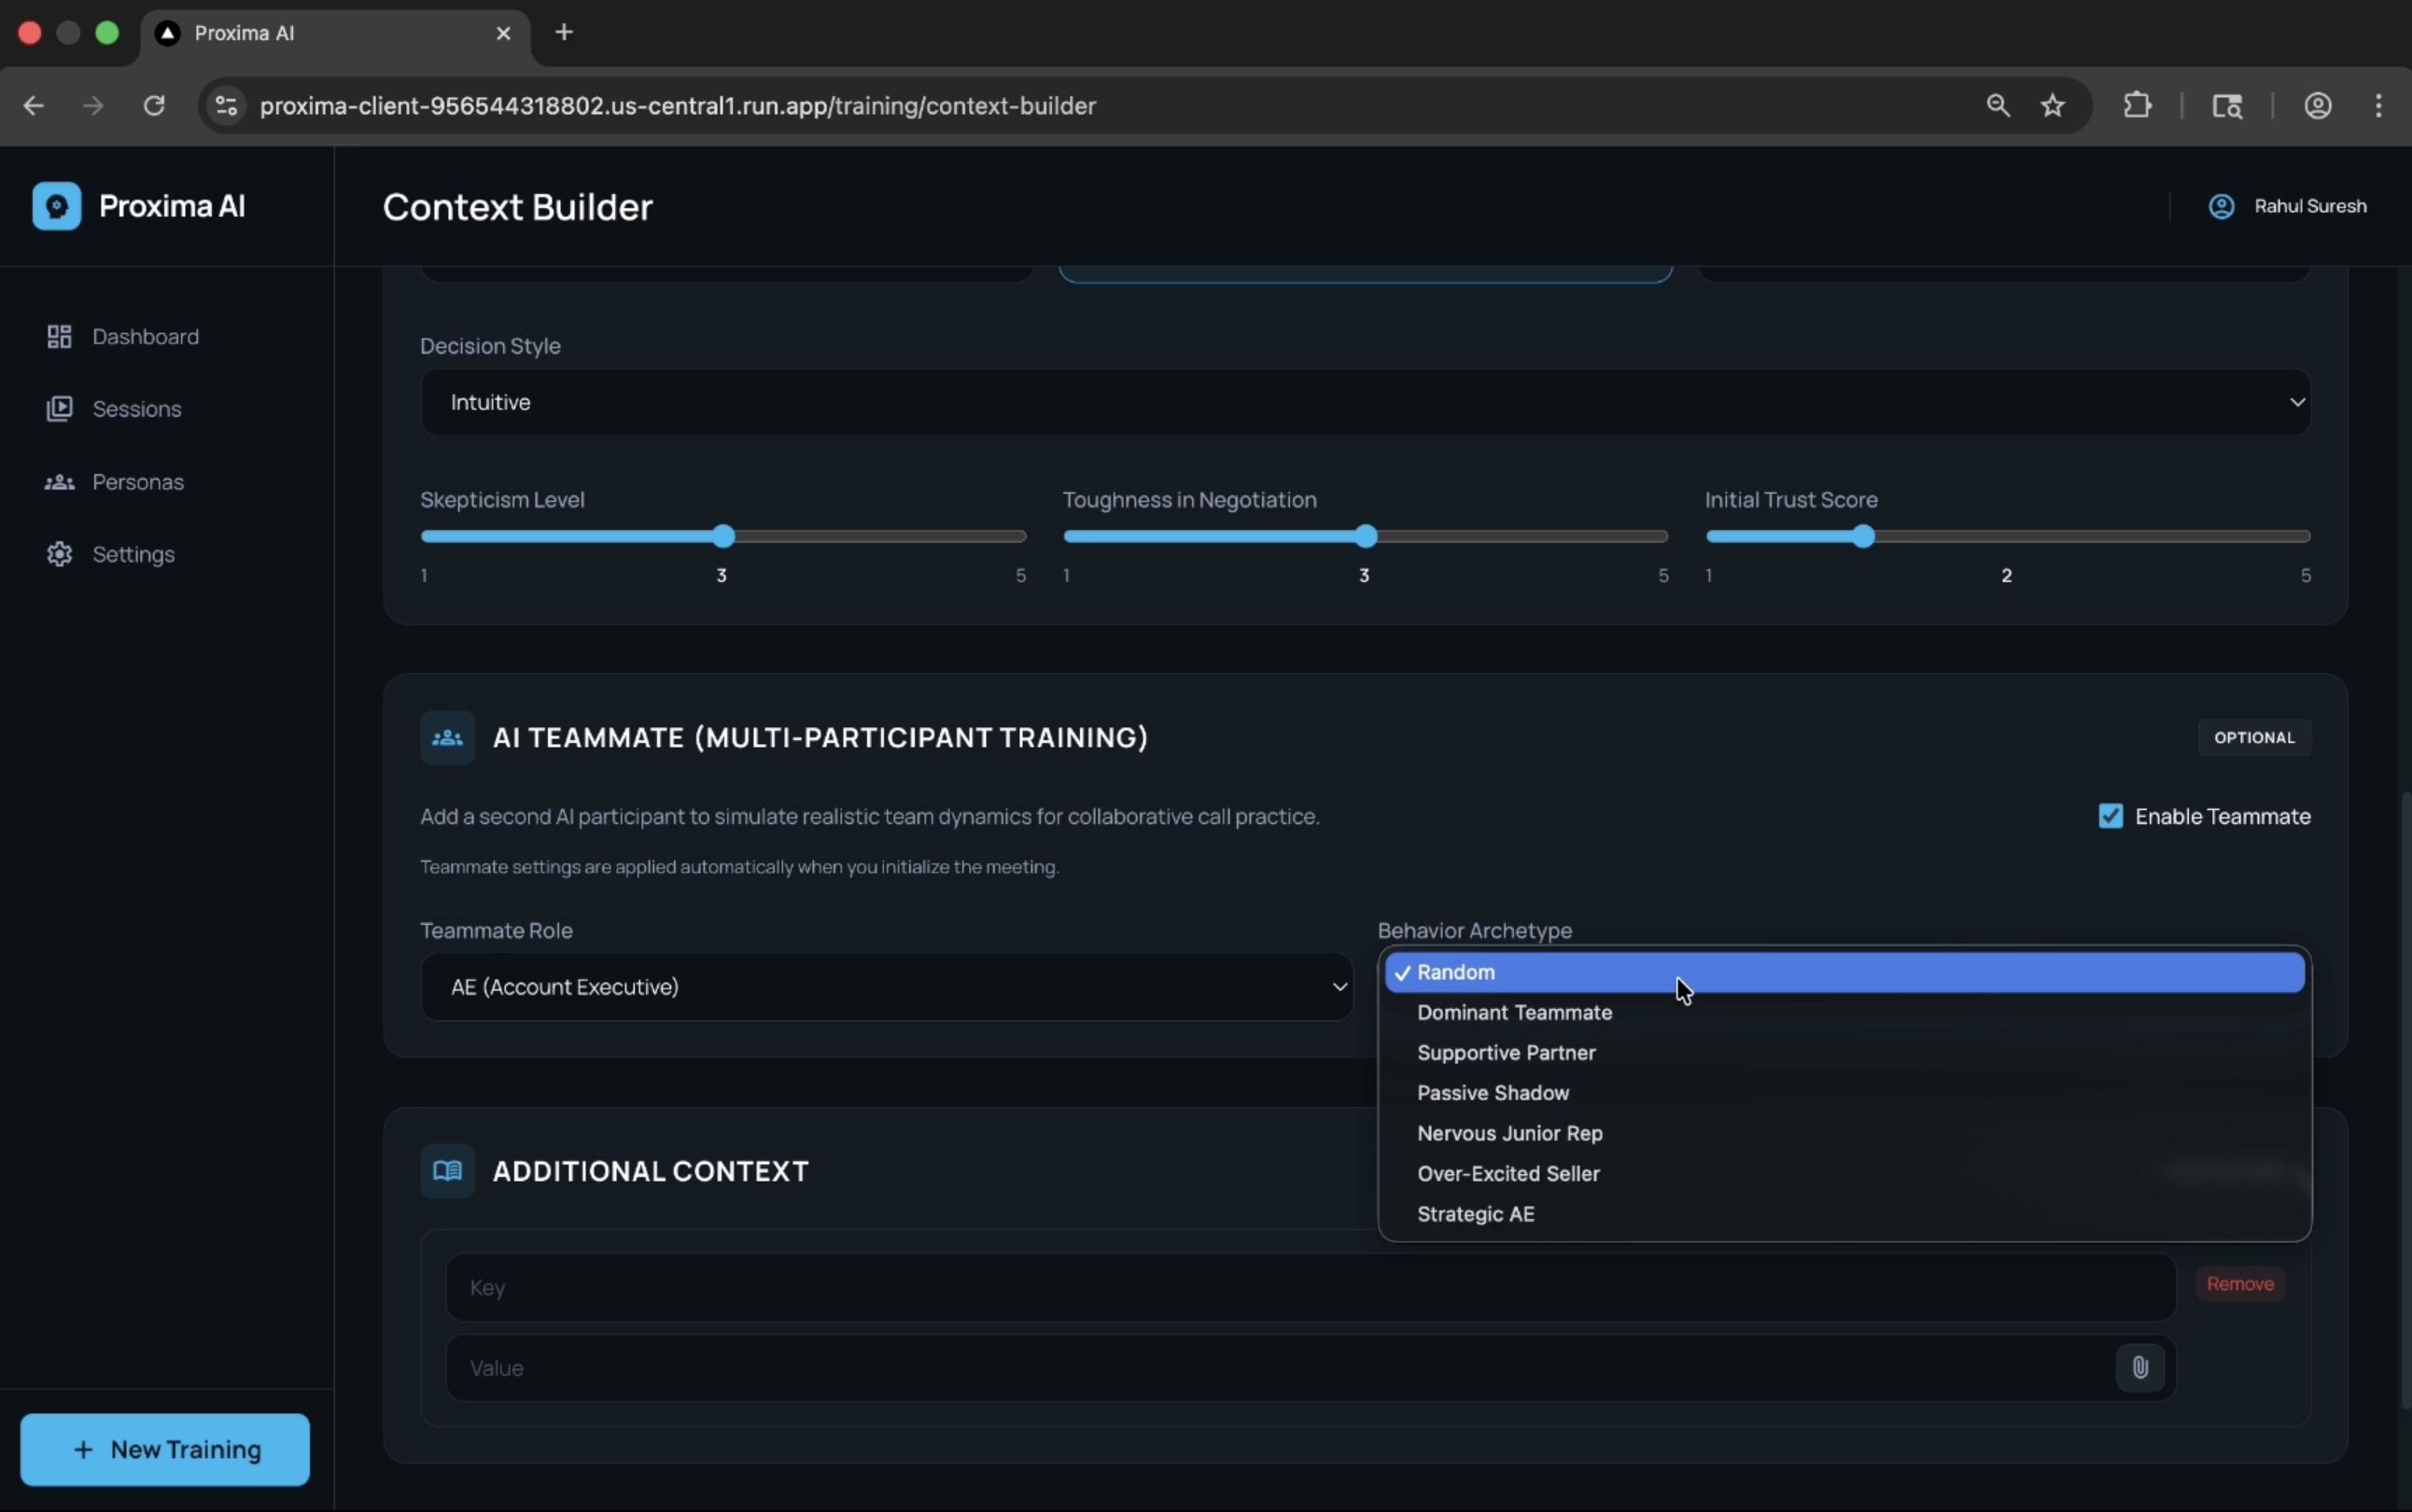Click the paperclip attachment icon
Image resolution: width=2412 pixels, height=1512 pixels.
[2139, 1367]
